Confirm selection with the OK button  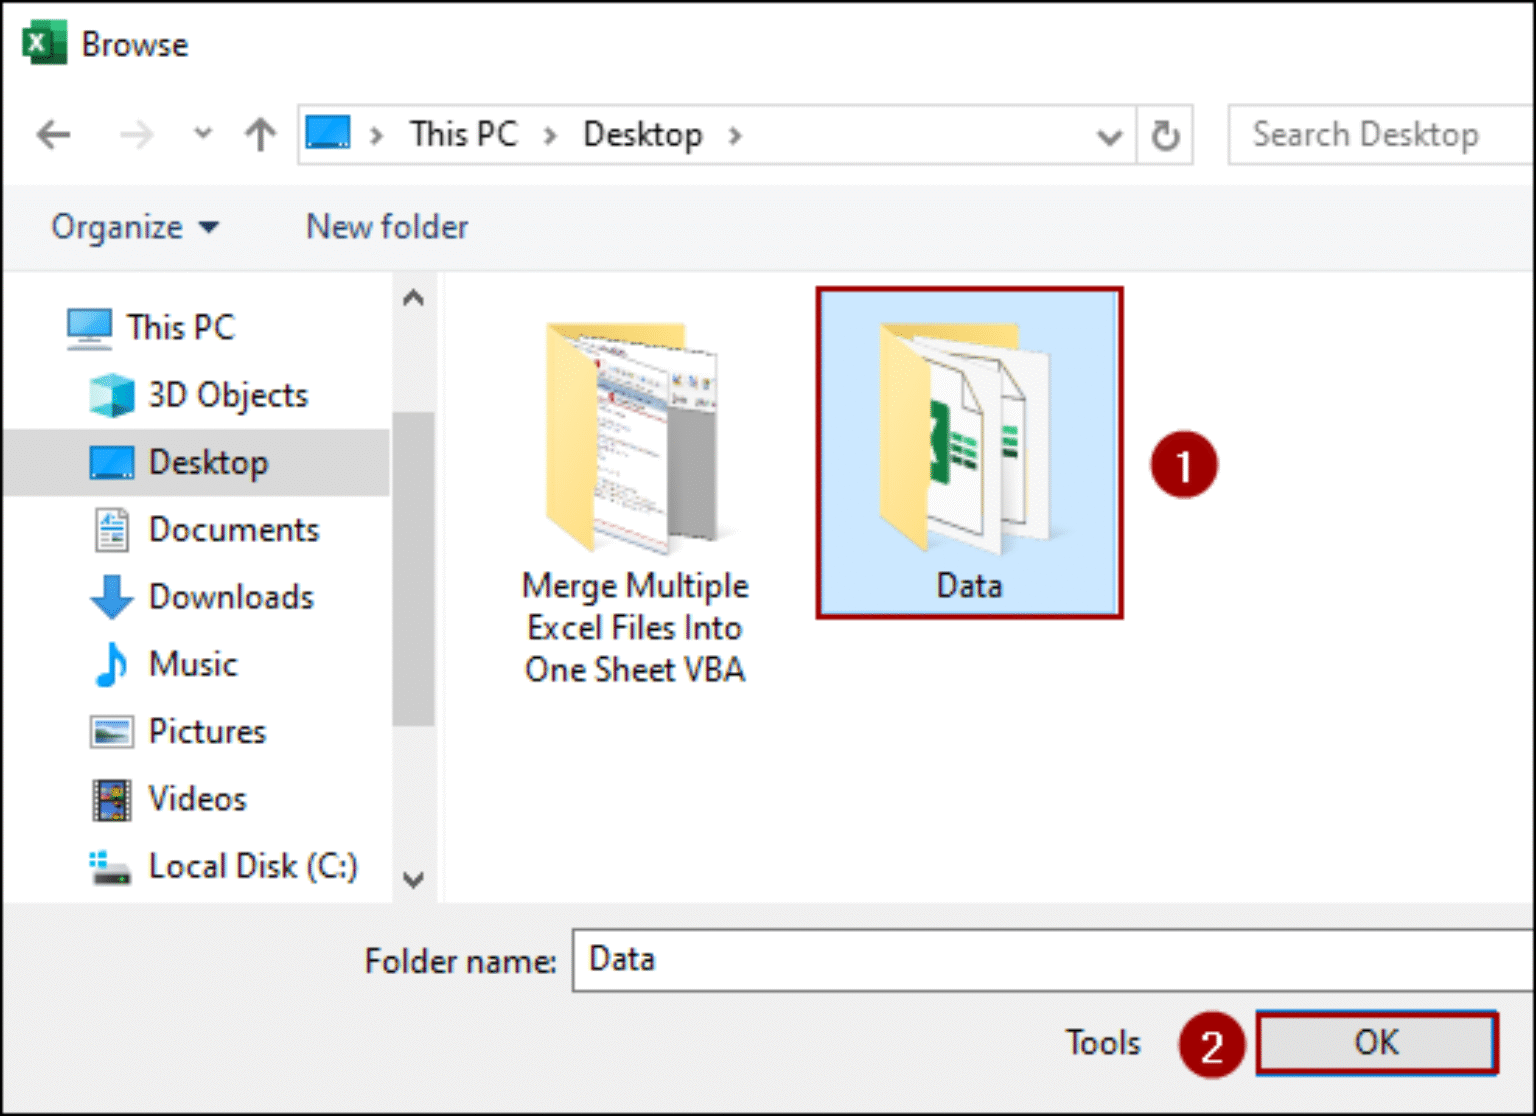(1376, 1042)
